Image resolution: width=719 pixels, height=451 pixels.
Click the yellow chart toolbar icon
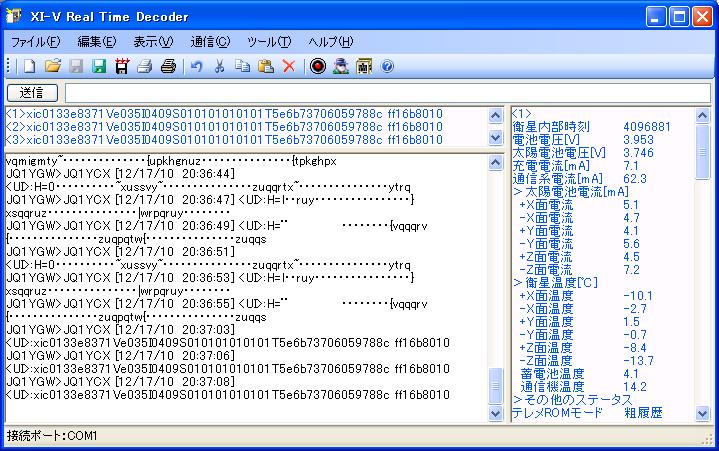coord(364,66)
